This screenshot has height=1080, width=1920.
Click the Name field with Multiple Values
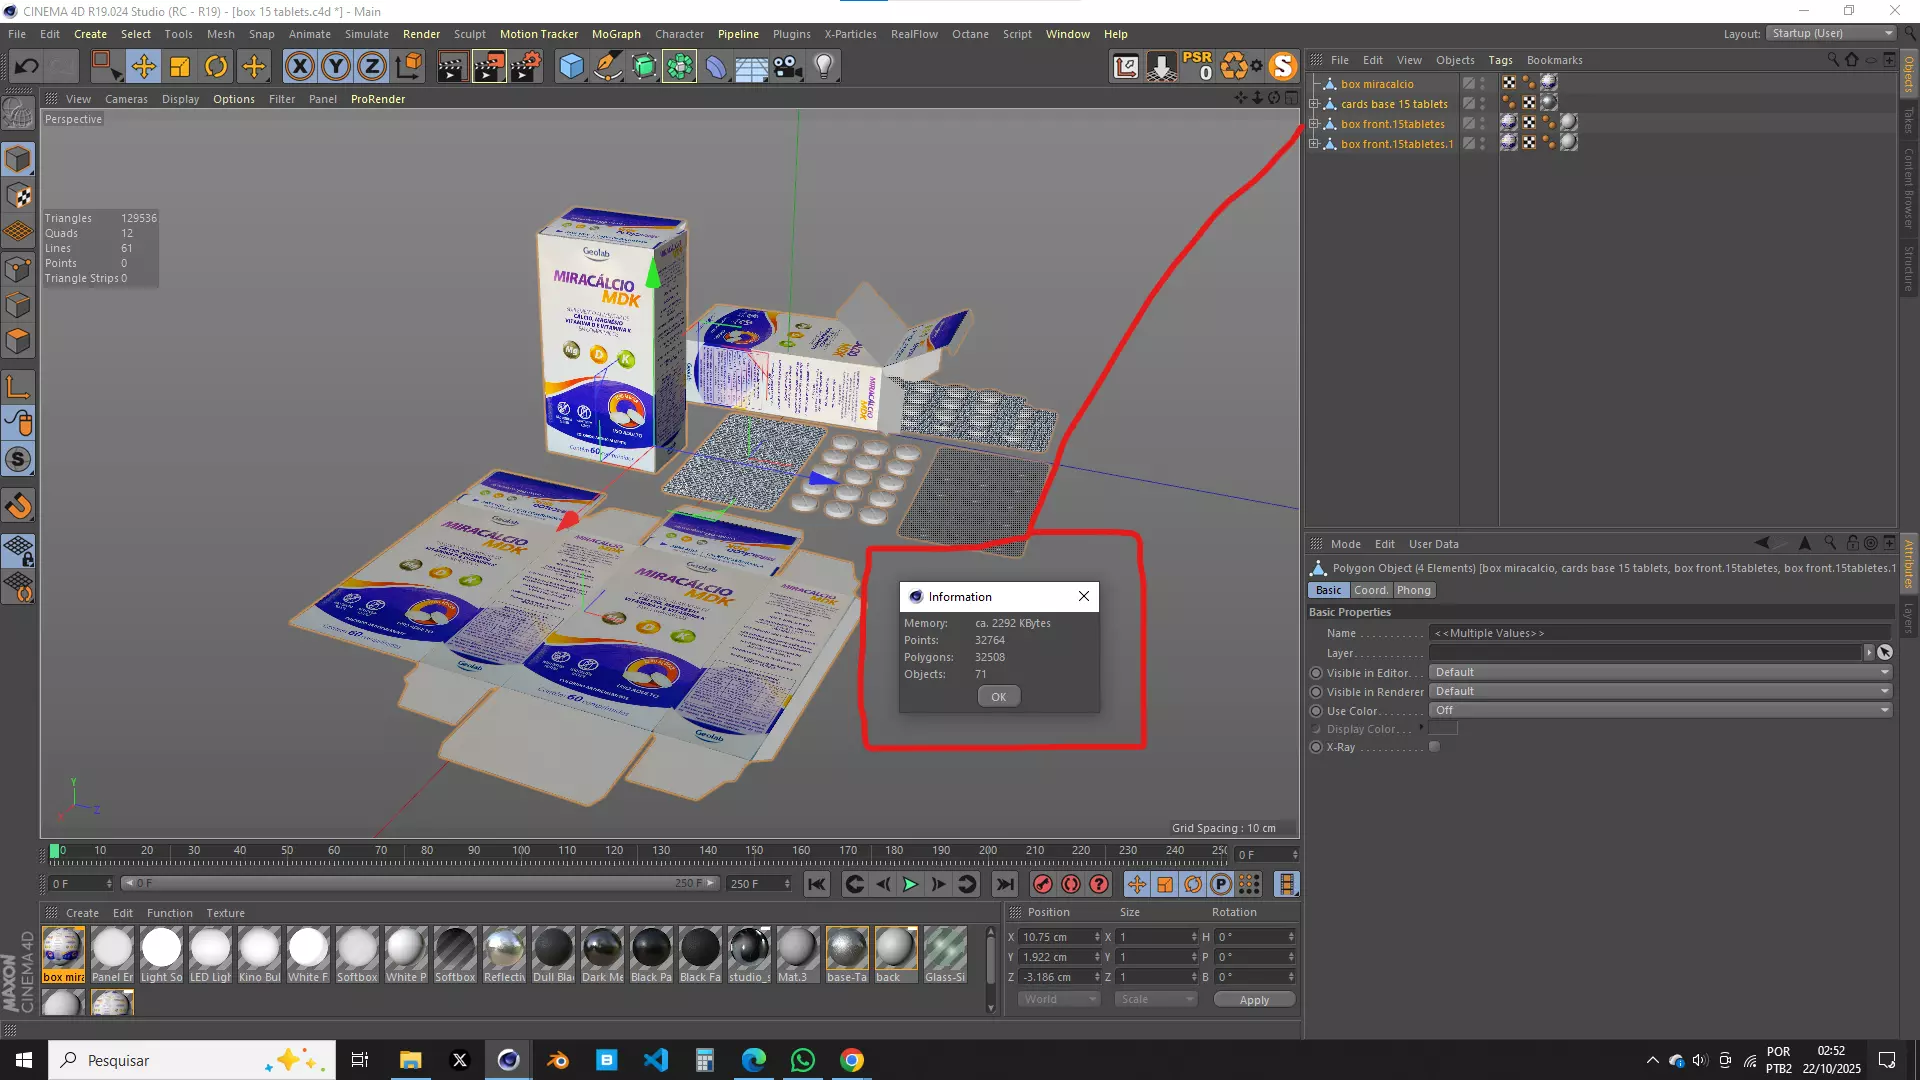click(x=1660, y=633)
